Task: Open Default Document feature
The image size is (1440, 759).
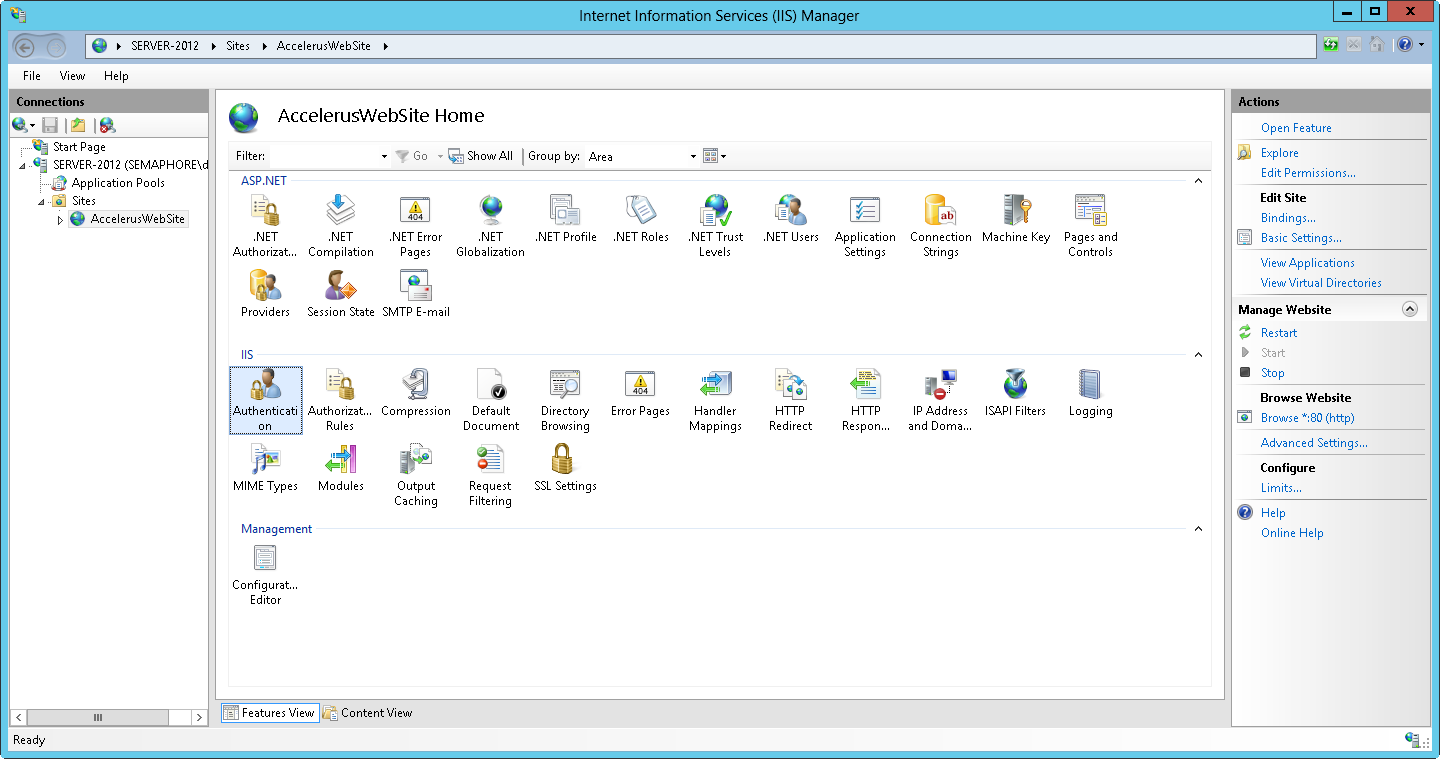Action: pos(490,400)
